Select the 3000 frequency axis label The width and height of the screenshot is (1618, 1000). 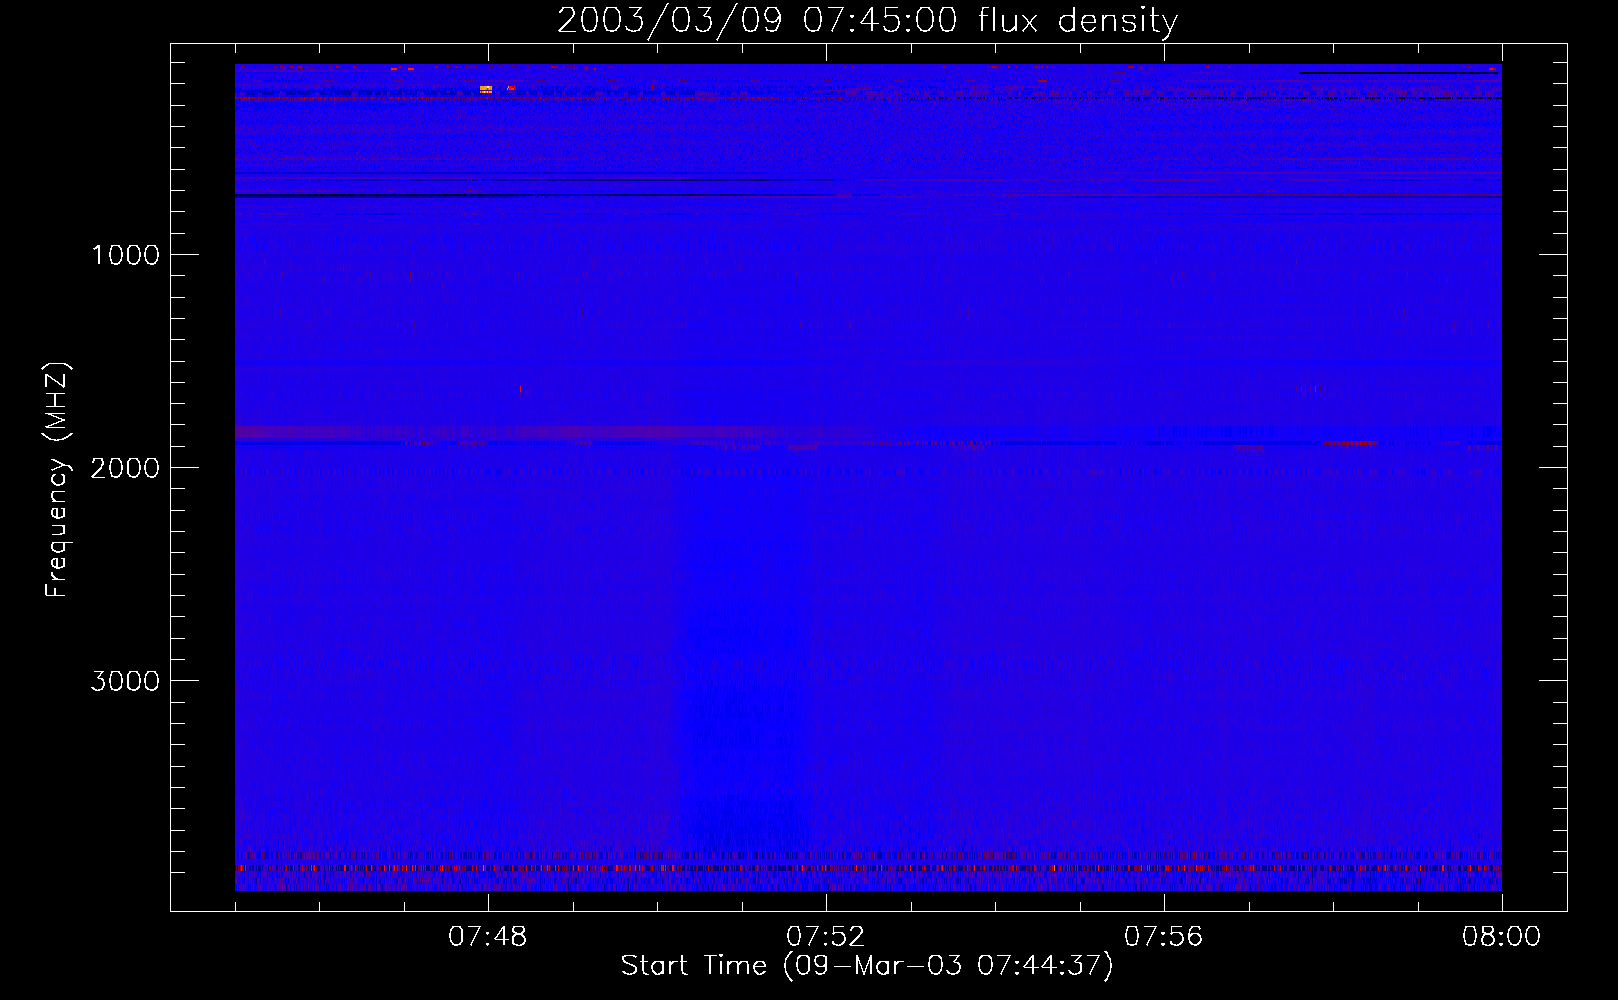pos(125,681)
